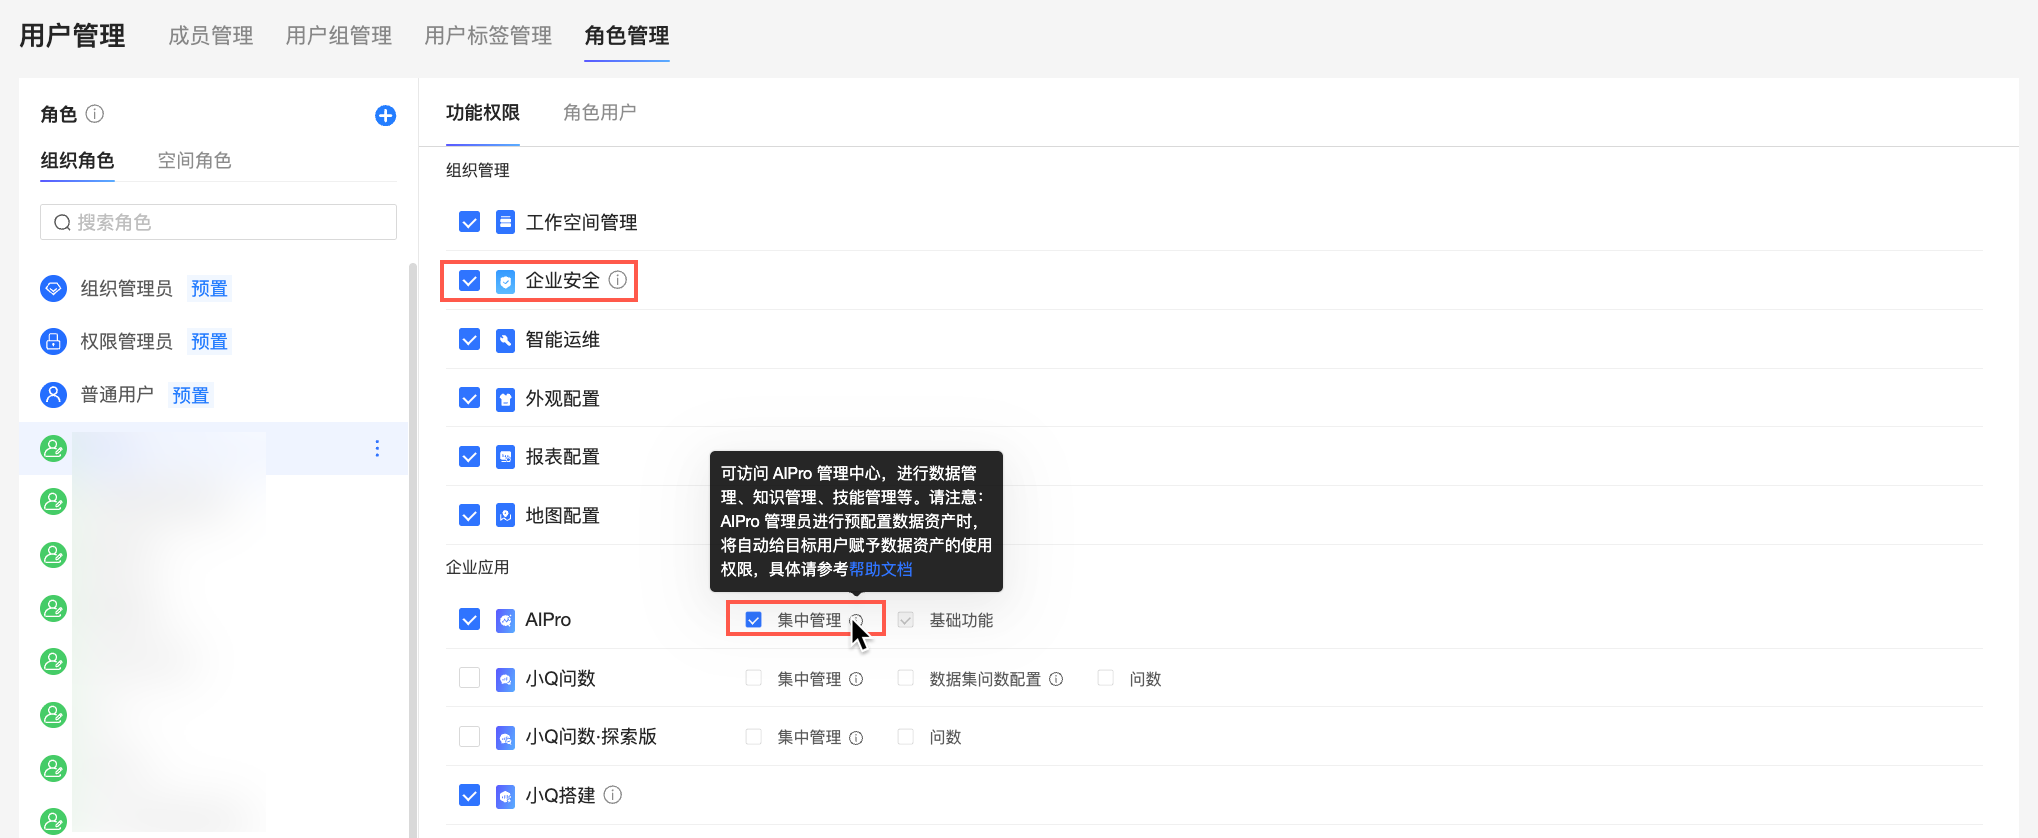2038x838 pixels.
Task: Click the disabled 基础功能 checkbox
Action: click(906, 620)
